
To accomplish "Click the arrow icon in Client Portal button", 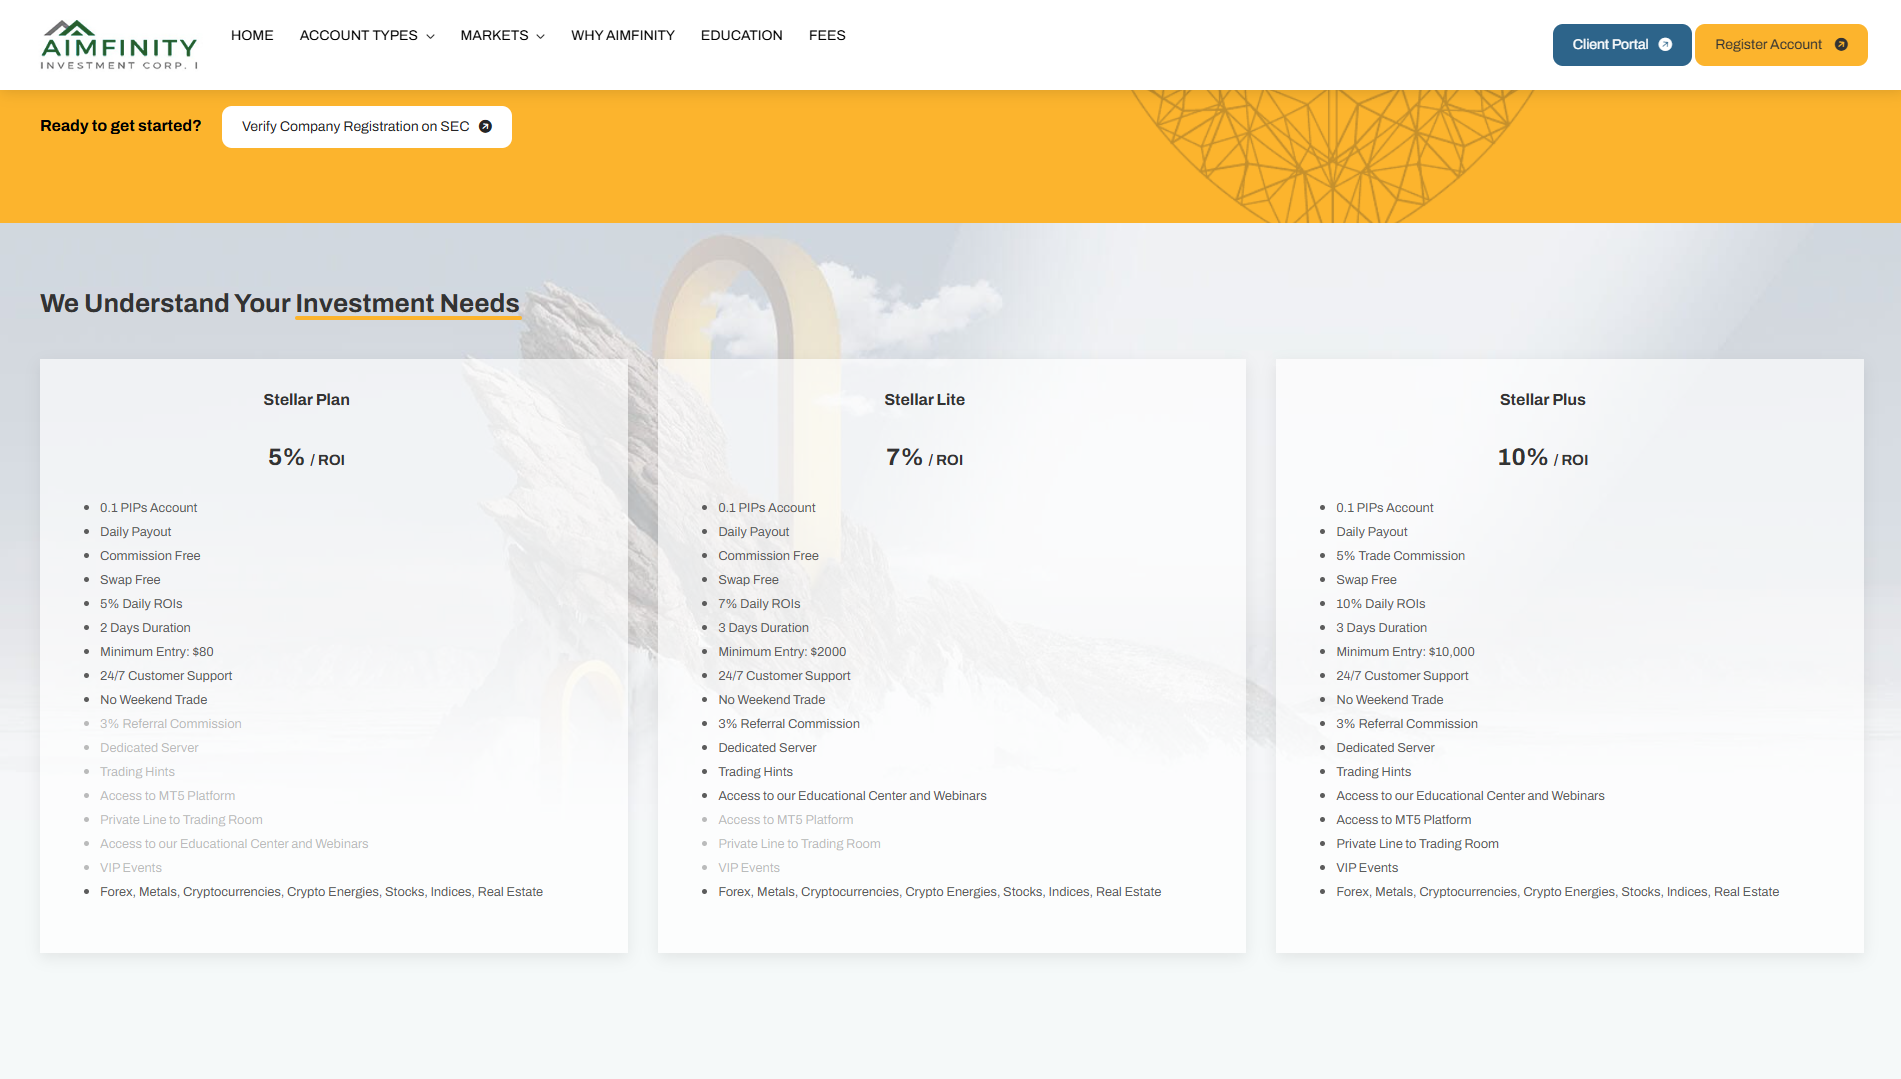I will 1665,45.
